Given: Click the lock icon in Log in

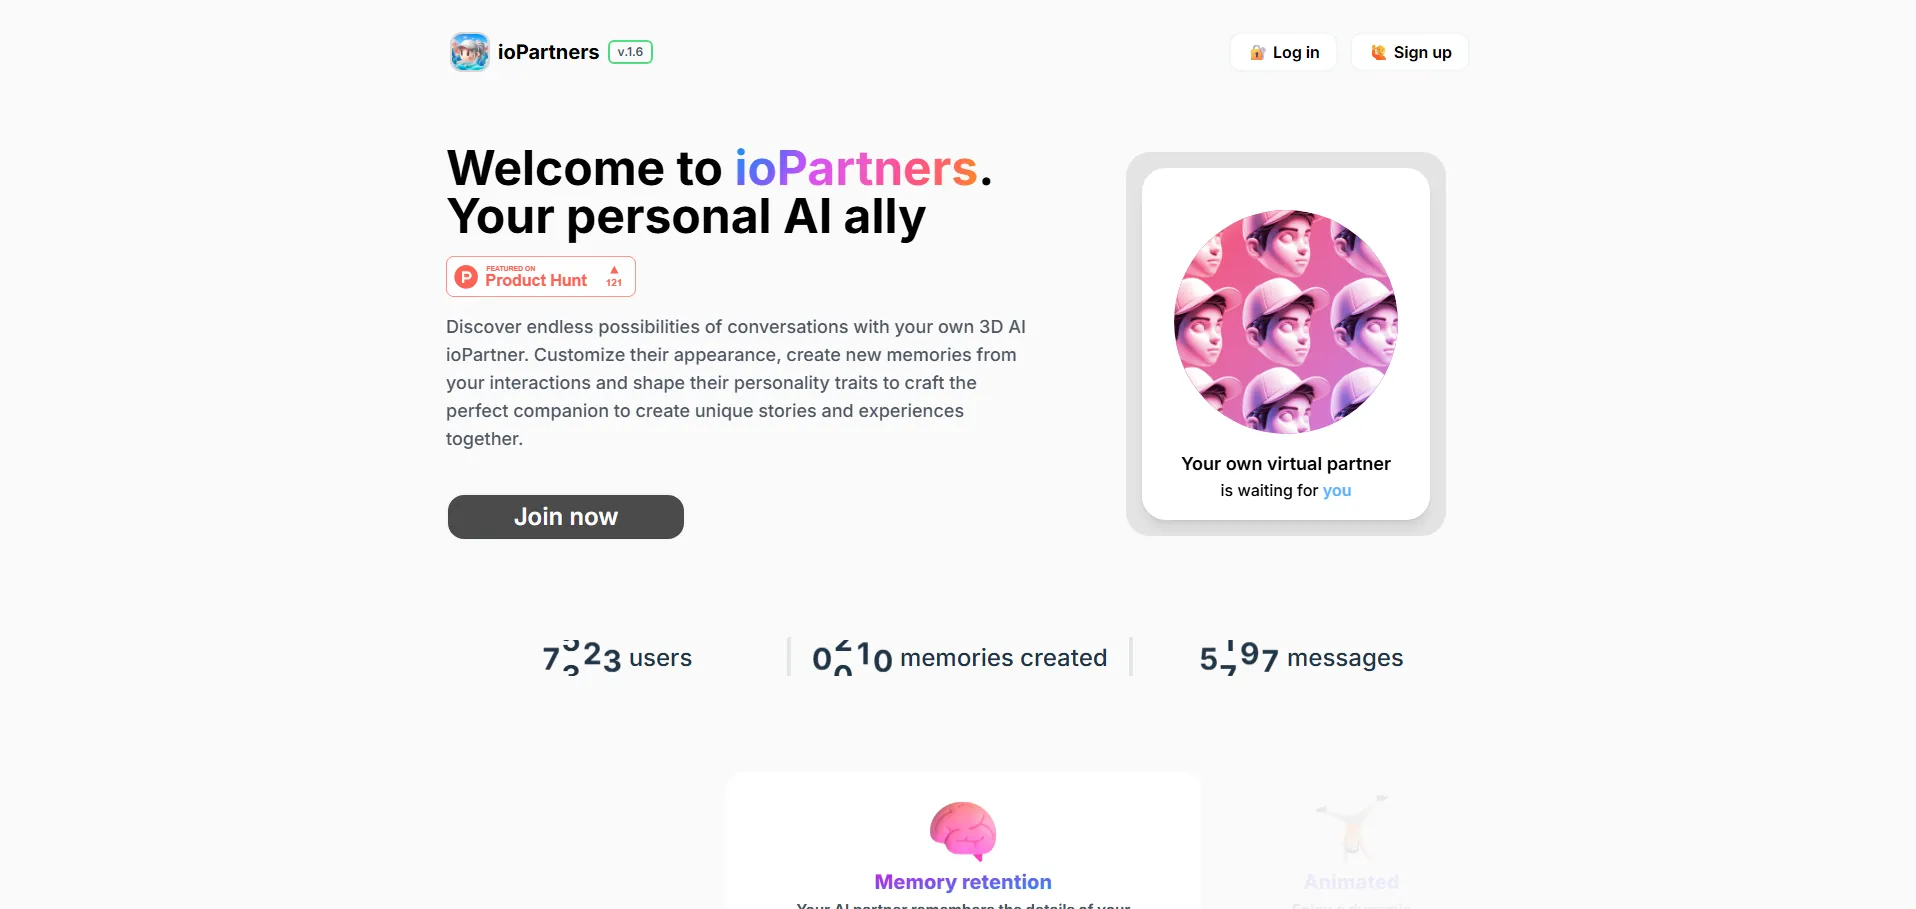Looking at the screenshot, I should pos(1257,52).
